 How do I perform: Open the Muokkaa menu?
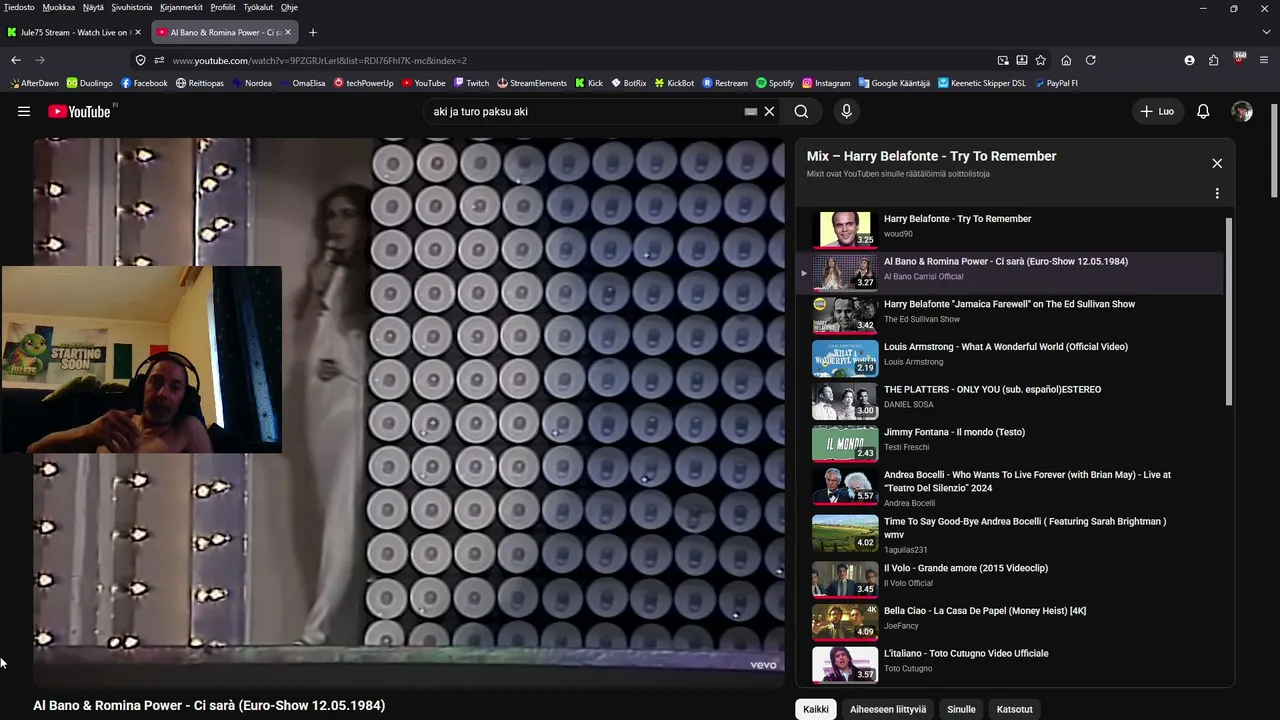point(59,7)
